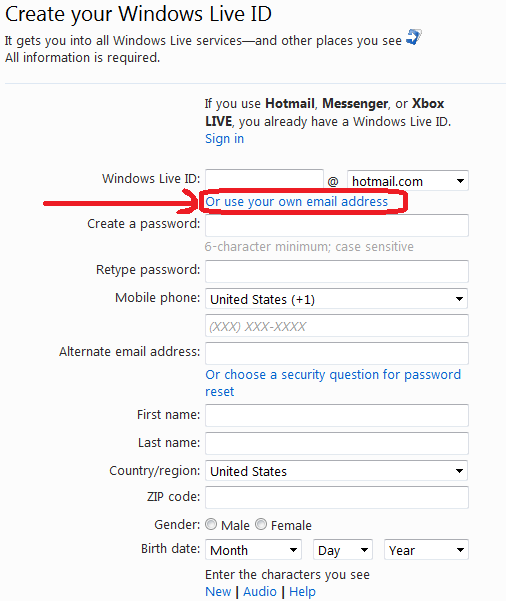Click the Birth date label
This screenshot has height=601, width=506.
(170, 549)
